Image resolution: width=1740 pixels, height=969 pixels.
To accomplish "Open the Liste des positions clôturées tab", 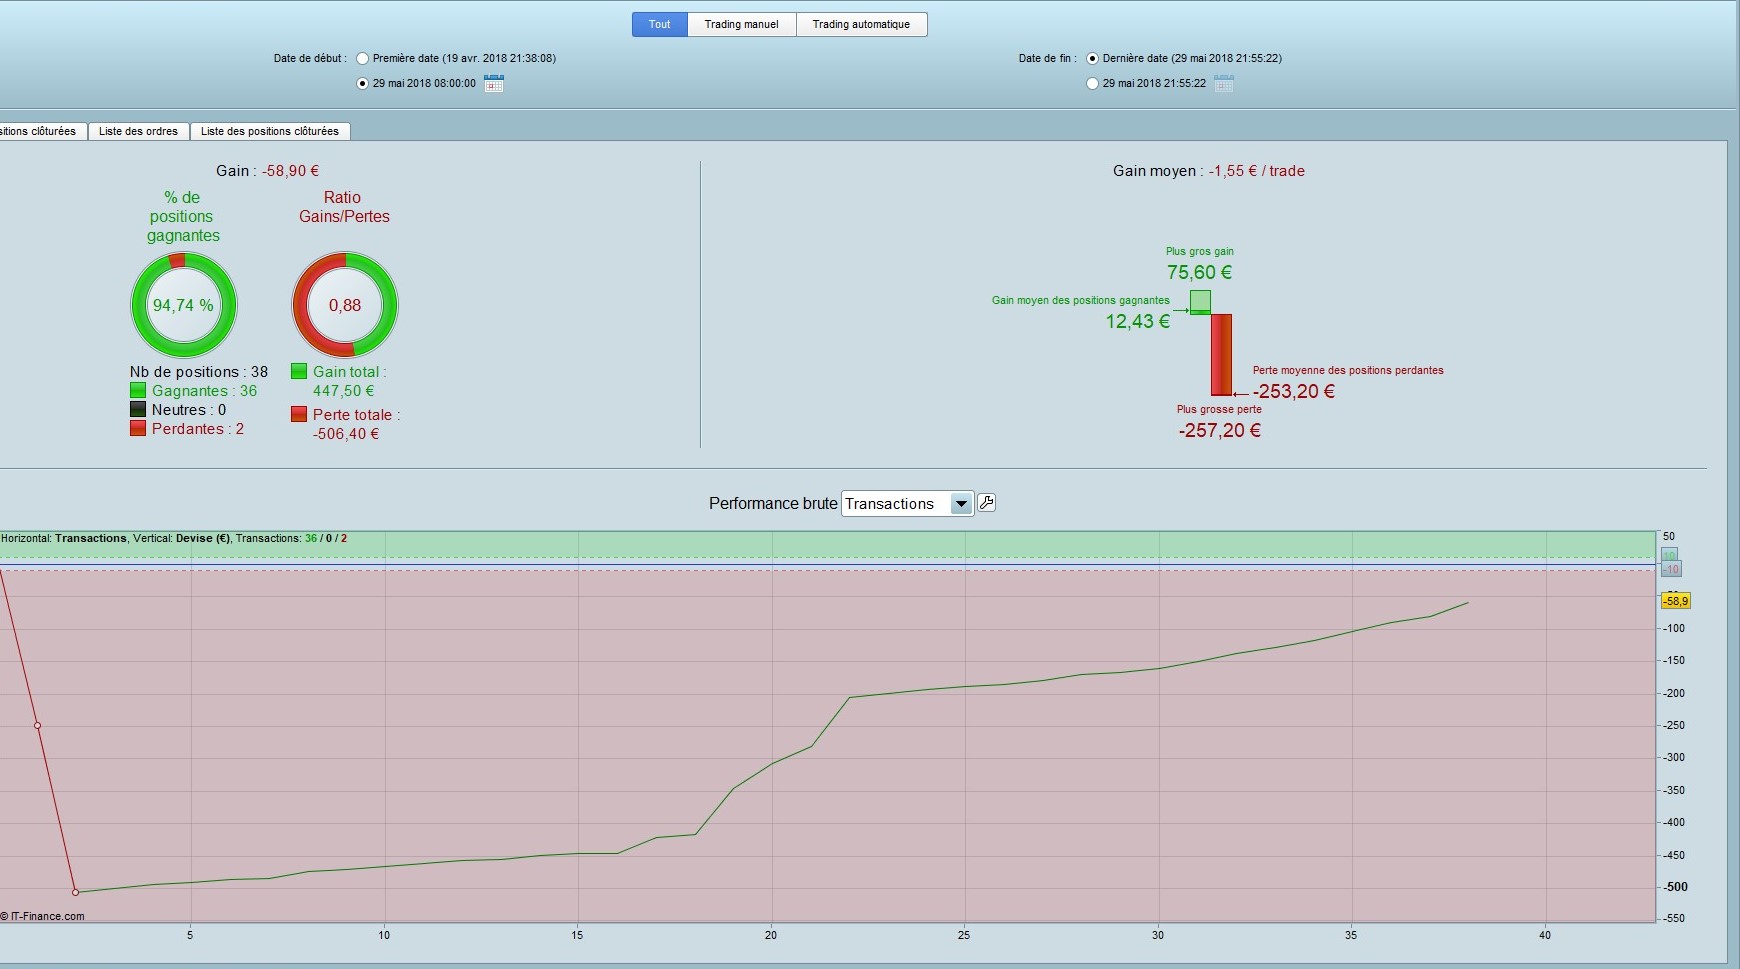I will click(x=270, y=131).
